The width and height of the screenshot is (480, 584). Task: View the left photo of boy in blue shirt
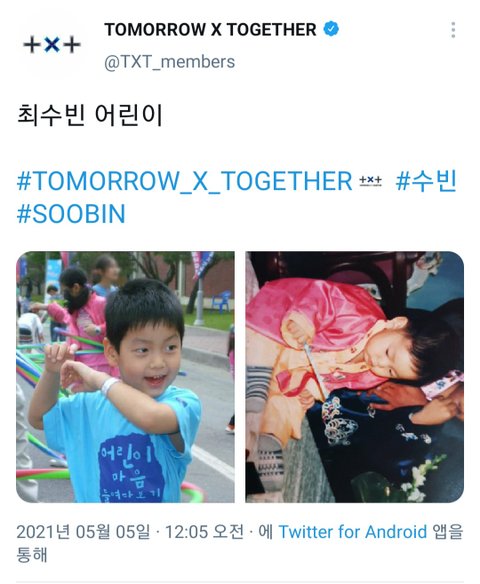tap(125, 377)
